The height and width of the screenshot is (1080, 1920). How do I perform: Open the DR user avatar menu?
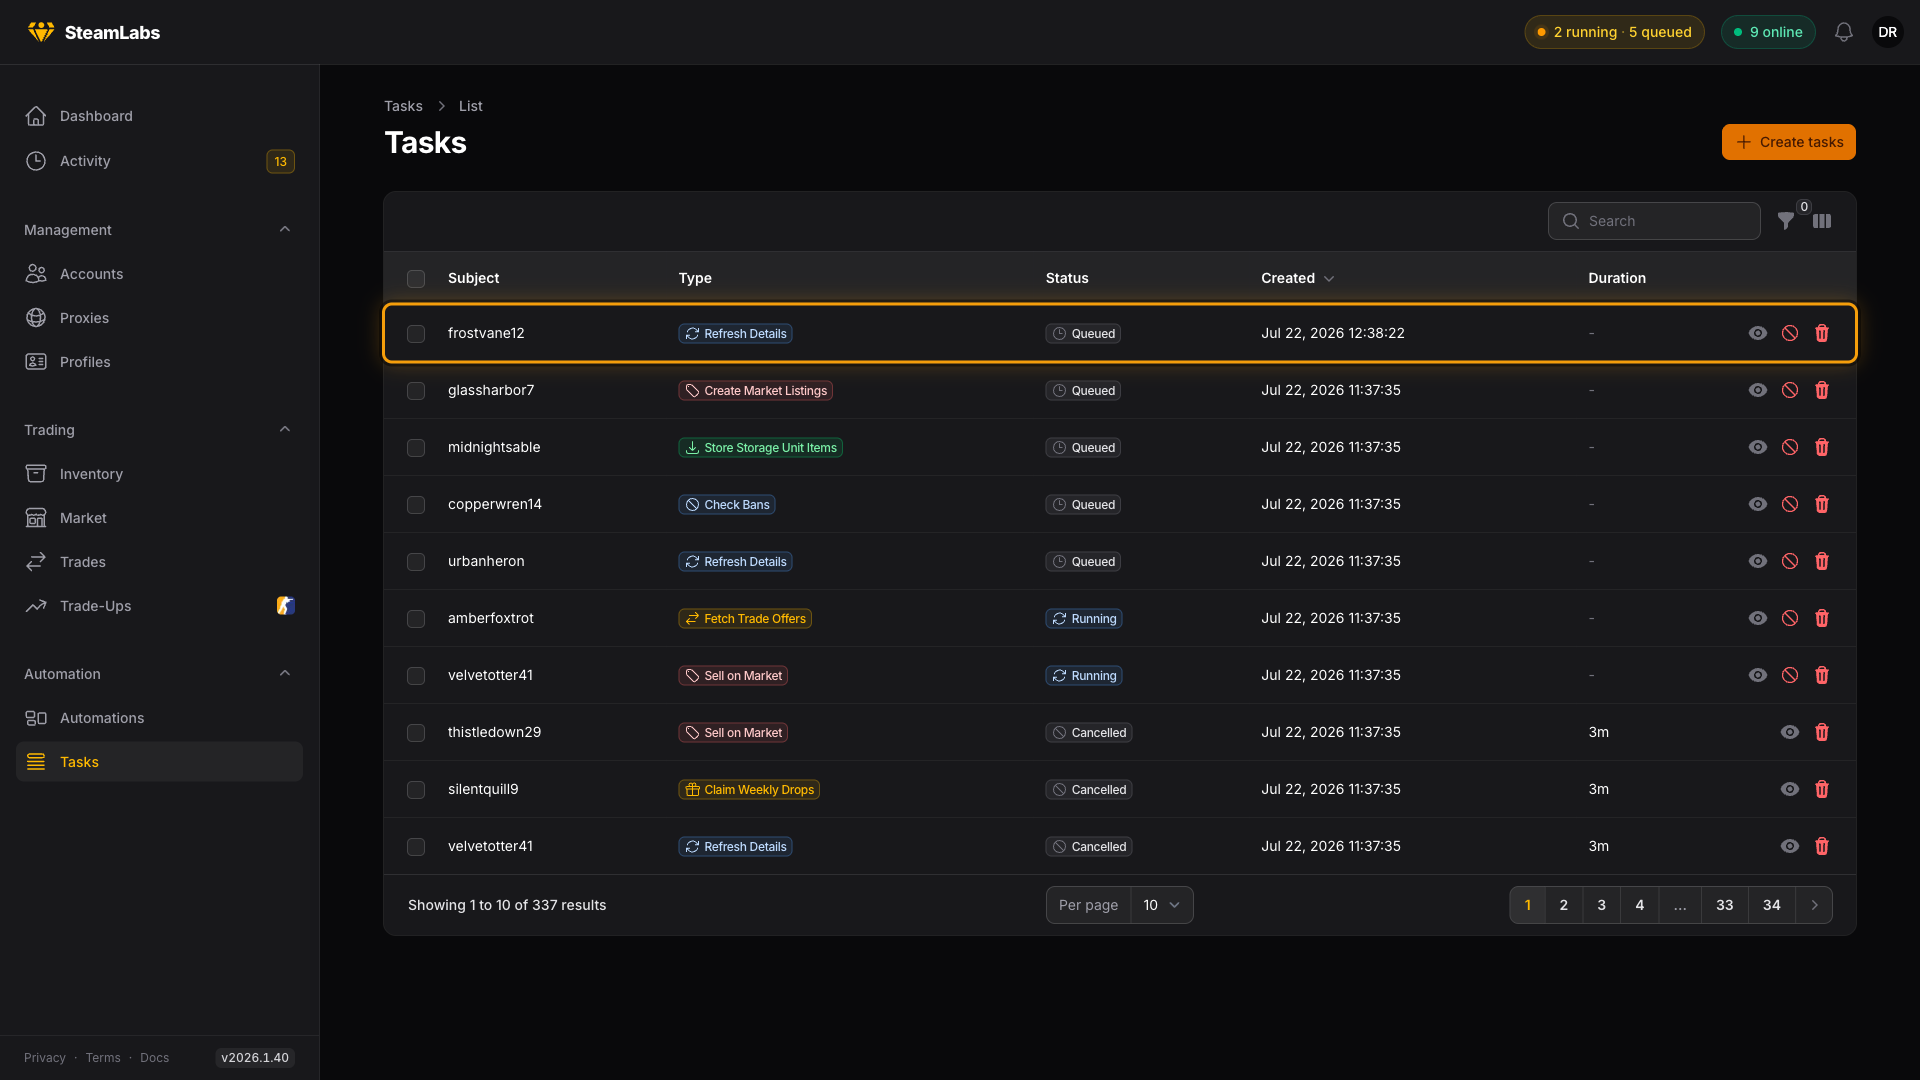pos(1888,32)
